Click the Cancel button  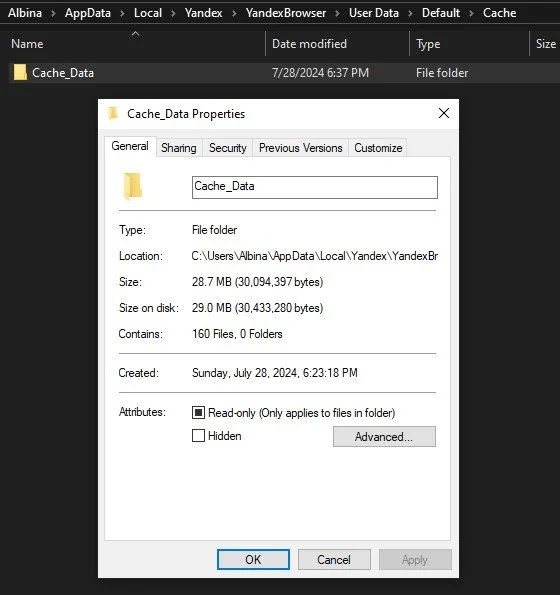click(334, 559)
